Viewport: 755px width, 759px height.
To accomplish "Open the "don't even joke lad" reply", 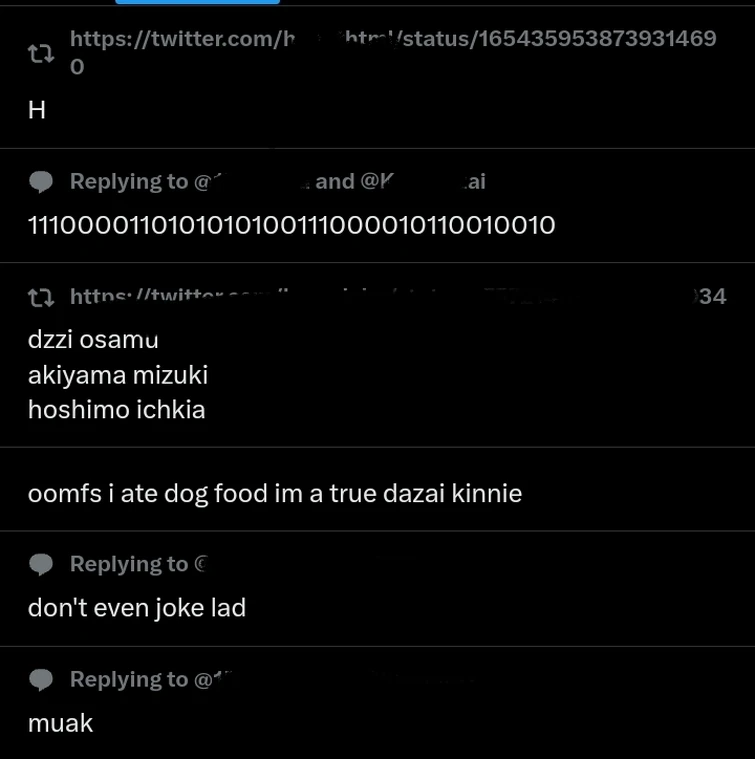I will point(137,608).
